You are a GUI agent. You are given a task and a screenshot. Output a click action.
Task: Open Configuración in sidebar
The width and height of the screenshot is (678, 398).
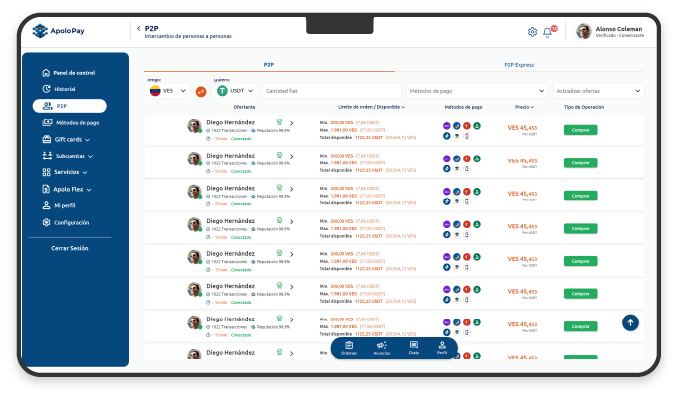coord(66,222)
